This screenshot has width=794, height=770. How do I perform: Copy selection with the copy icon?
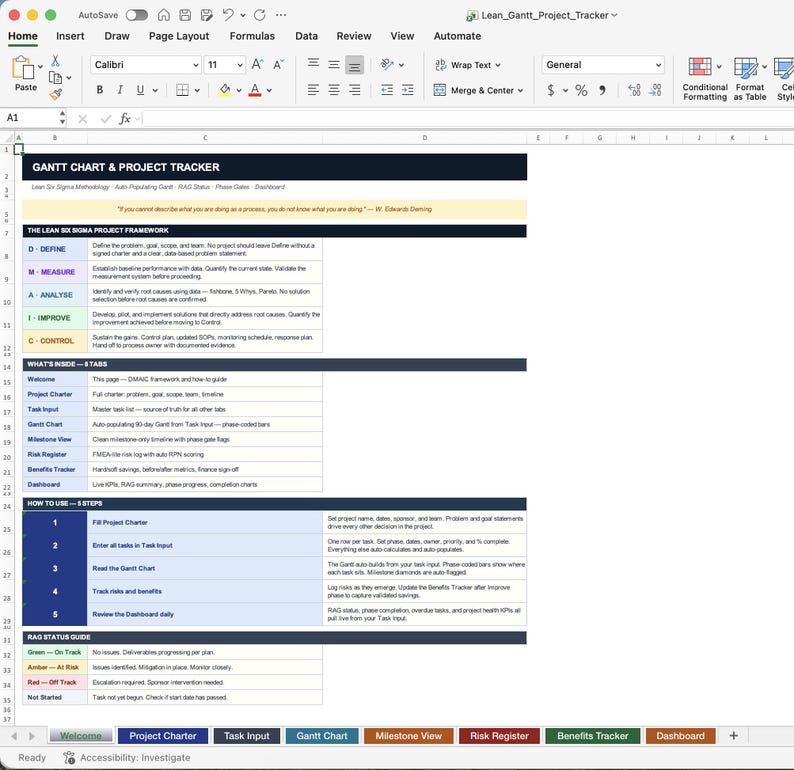[55, 77]
